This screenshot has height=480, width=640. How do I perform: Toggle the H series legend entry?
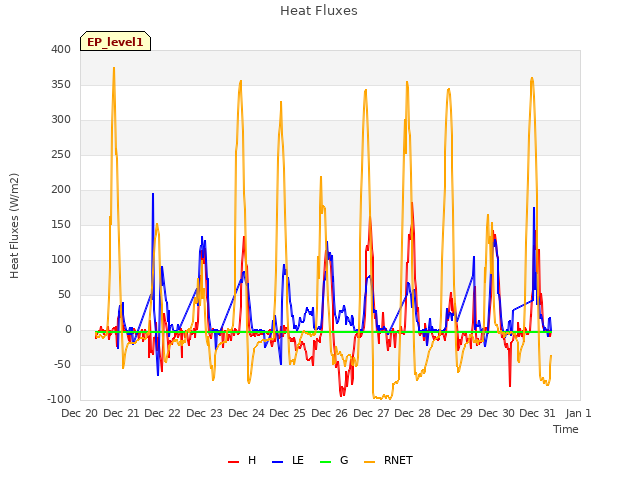click(x=242, y=460)
